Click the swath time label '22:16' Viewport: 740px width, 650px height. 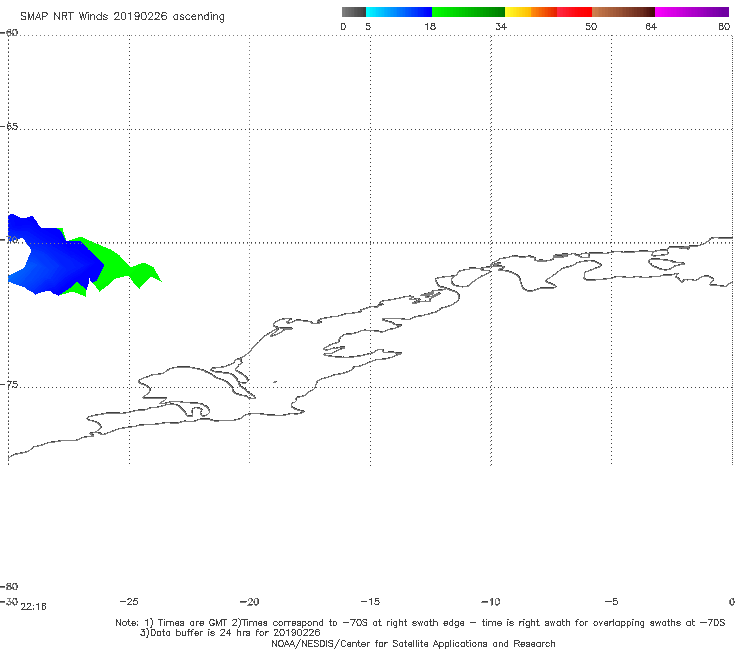pos(34,607)
